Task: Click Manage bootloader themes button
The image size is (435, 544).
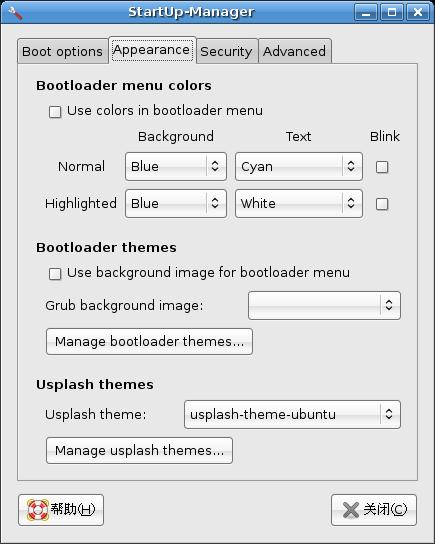Action: coord(150,341)
